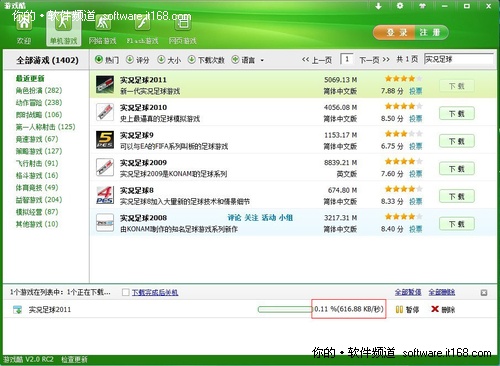Select 第一人称射击 (125) category
Viewport: 500px width, 366px height.
tap(45, 127)
